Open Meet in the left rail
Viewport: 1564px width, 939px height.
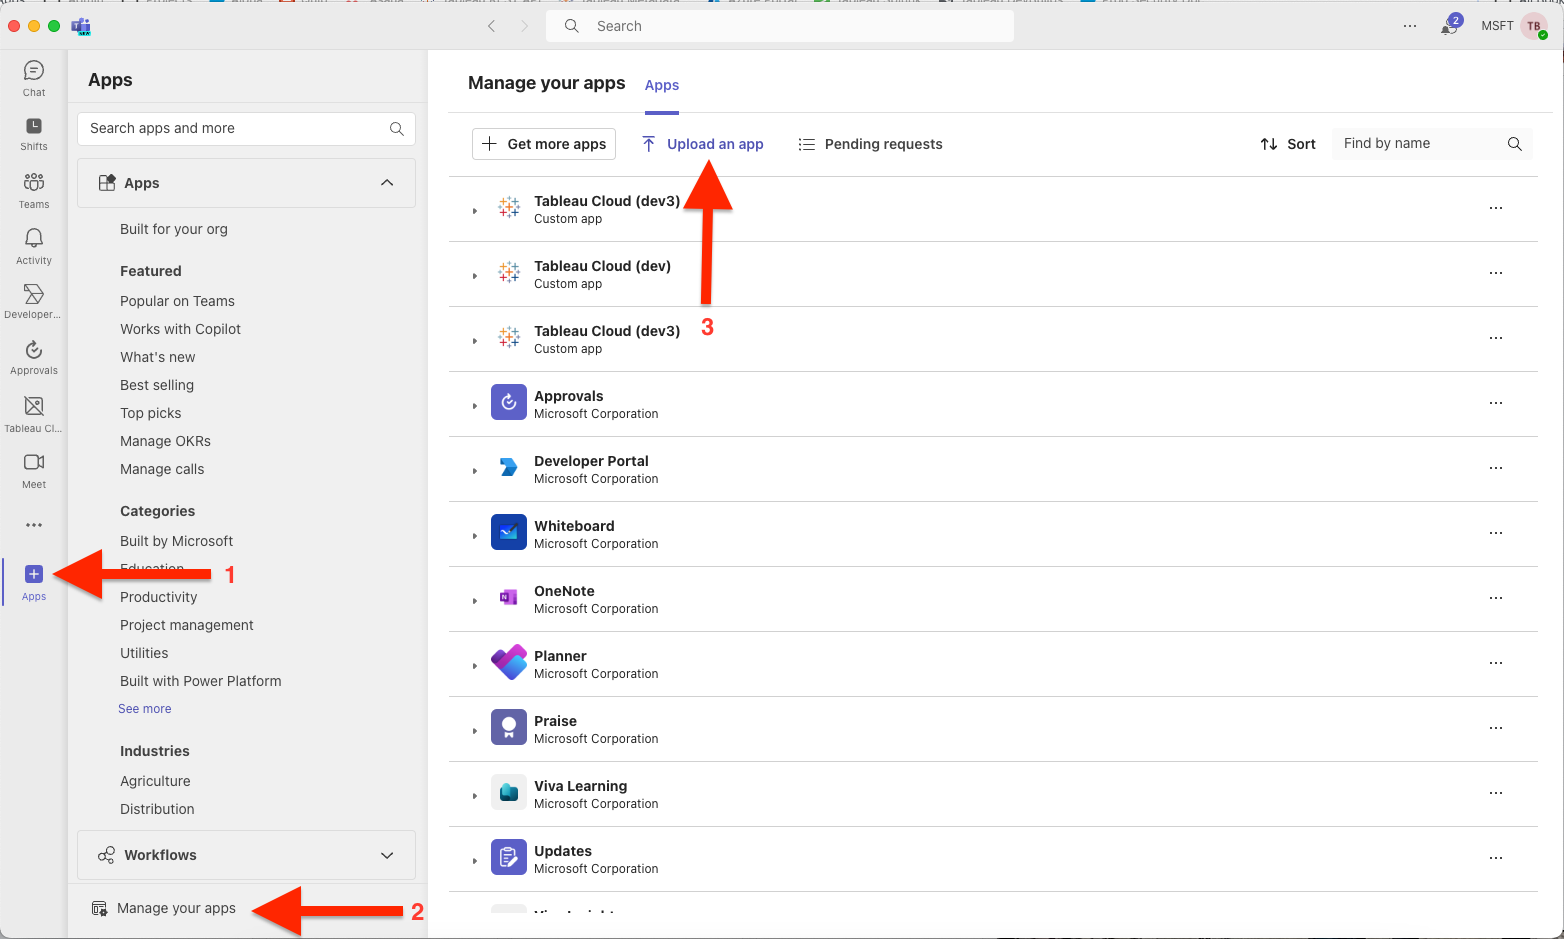tap(34, 470)
